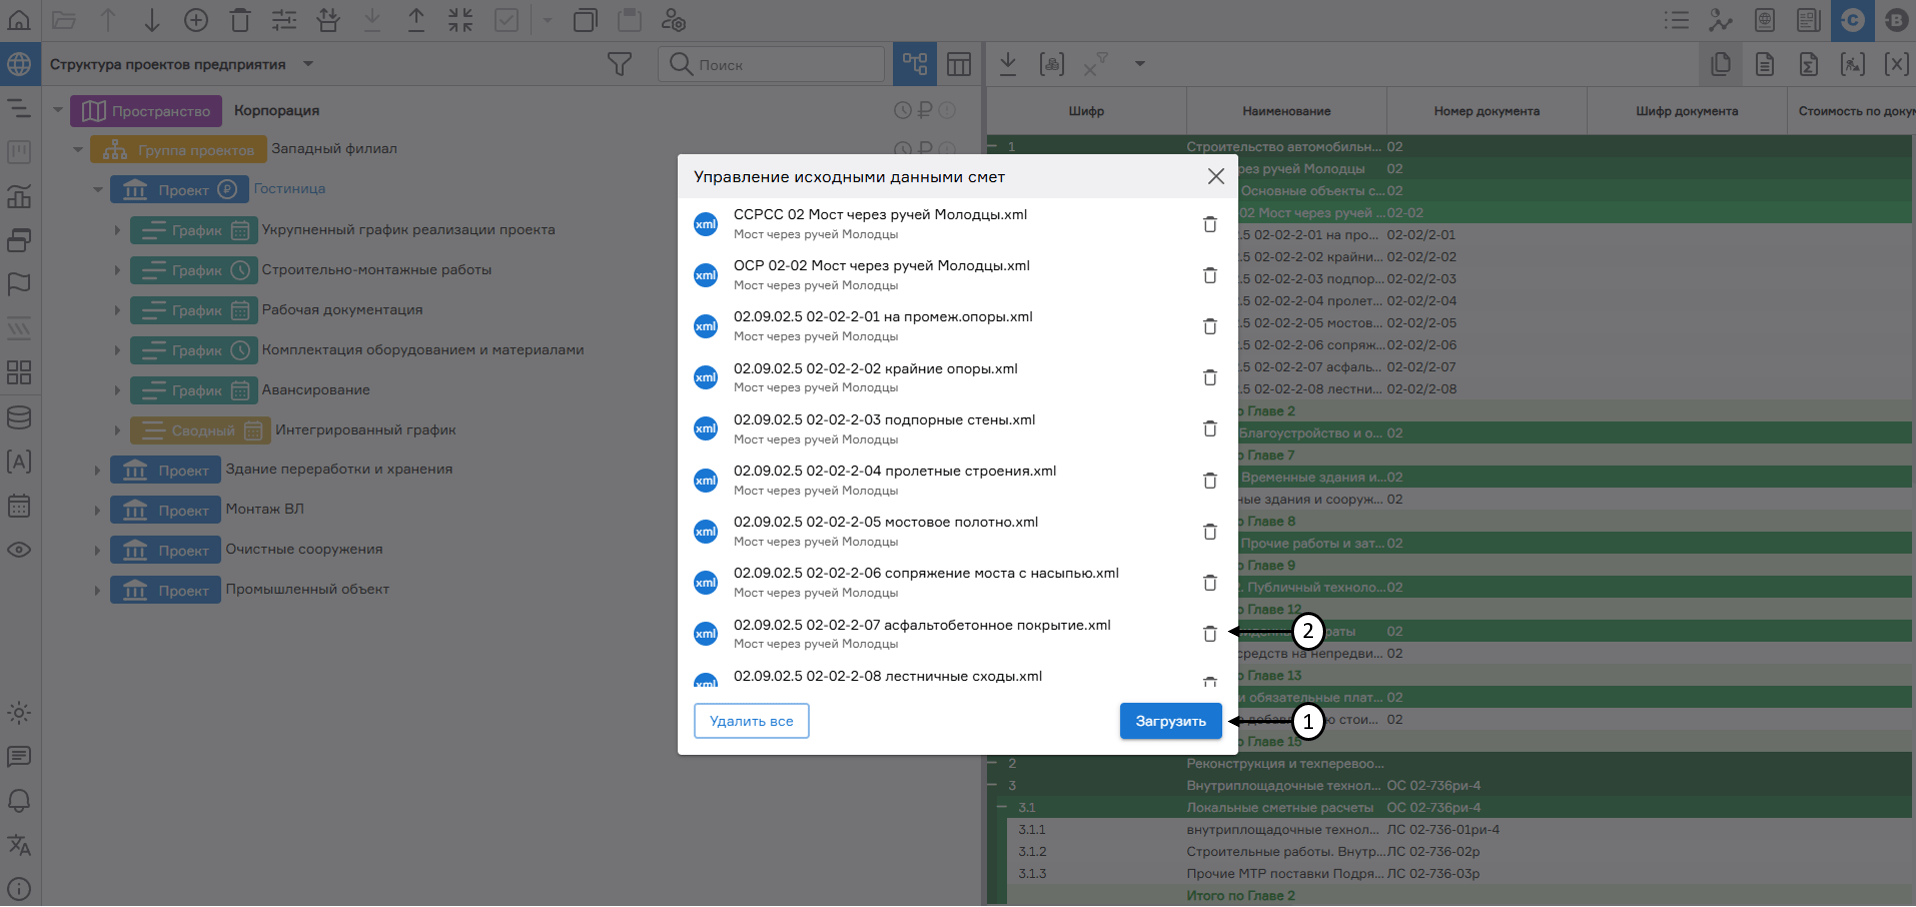
Task: Select the Гостиница project in tree
Action: [289, 189]
